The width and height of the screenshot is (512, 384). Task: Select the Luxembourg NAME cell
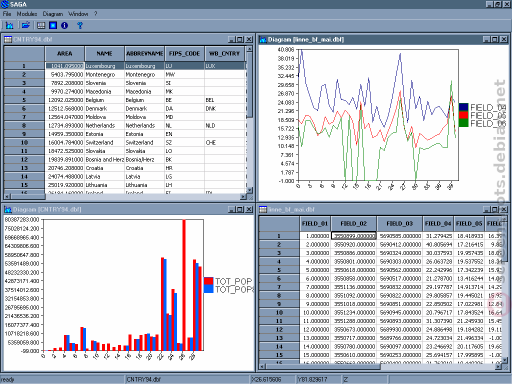105,66
